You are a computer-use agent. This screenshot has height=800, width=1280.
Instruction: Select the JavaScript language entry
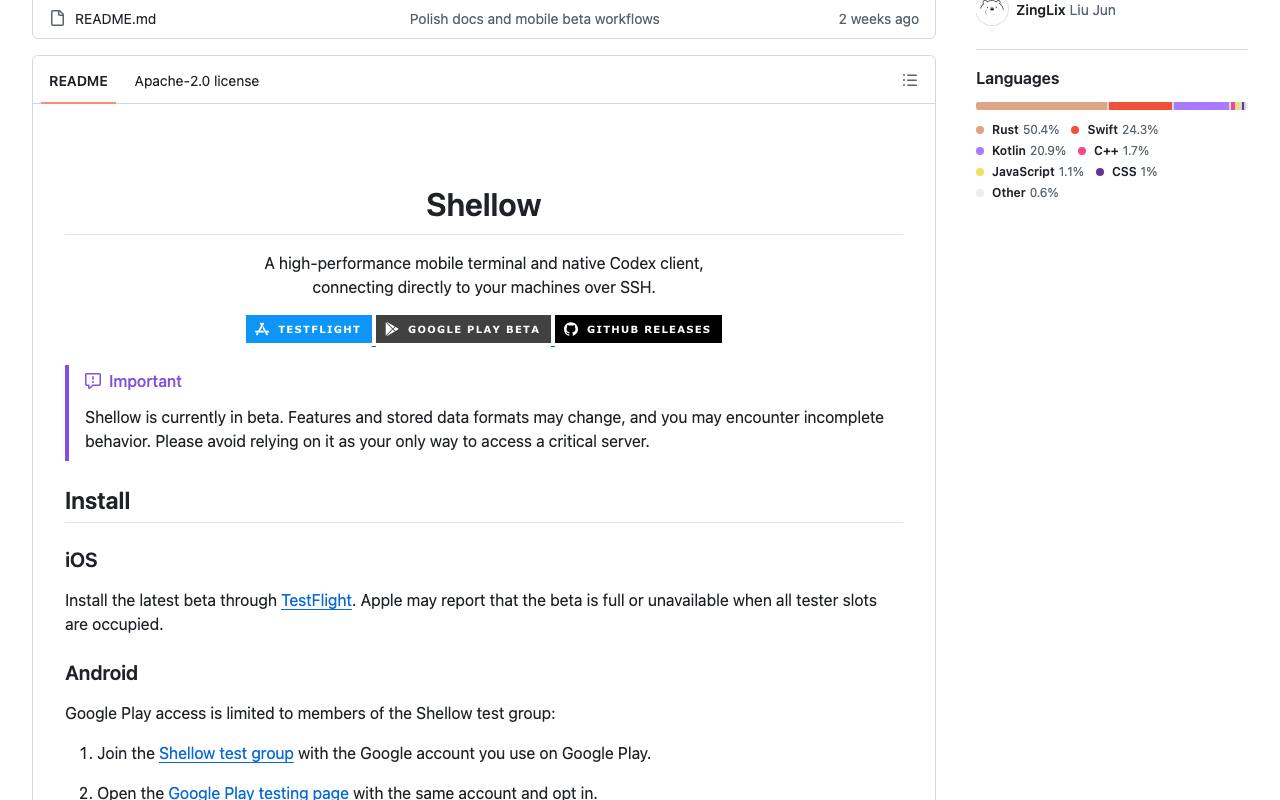click(x=1030, y=172)
